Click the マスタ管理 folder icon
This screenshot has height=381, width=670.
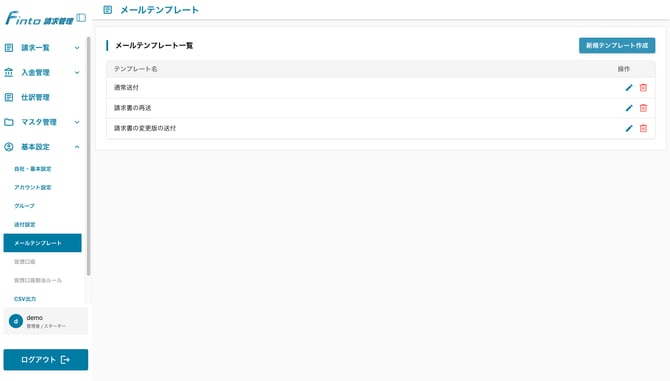(x=9, y=122)
